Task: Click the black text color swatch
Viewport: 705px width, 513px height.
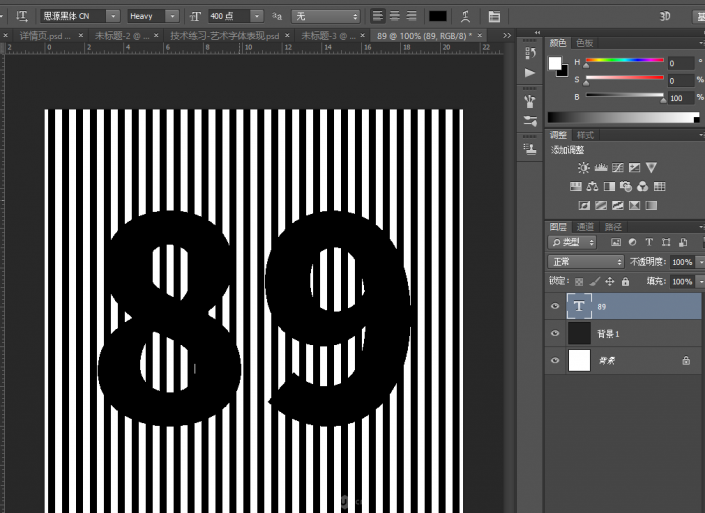Action: tap(437, 17)
